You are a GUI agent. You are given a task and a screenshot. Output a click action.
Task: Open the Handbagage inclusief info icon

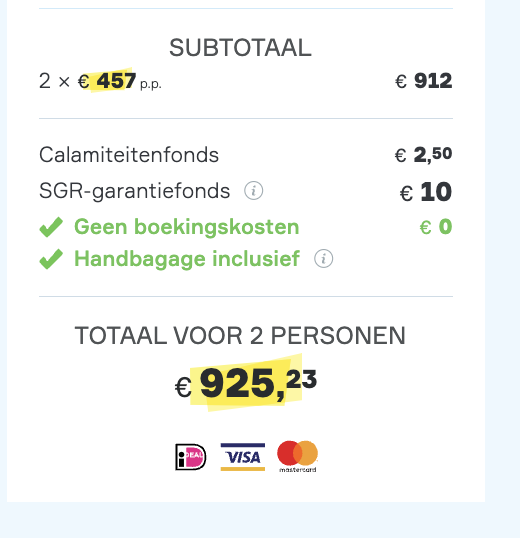coord(323,258)
